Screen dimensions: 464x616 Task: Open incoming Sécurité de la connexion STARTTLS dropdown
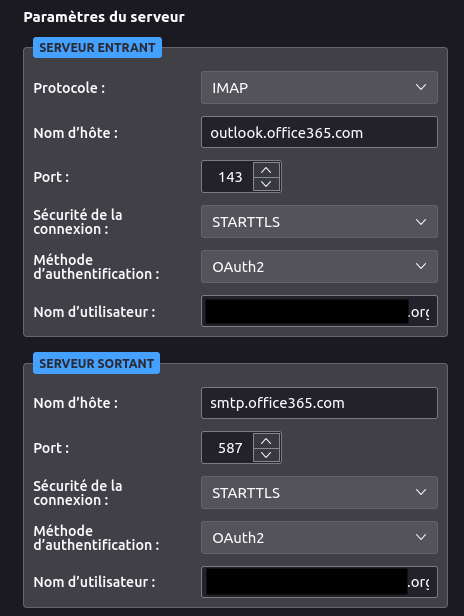tap(319, 222)
